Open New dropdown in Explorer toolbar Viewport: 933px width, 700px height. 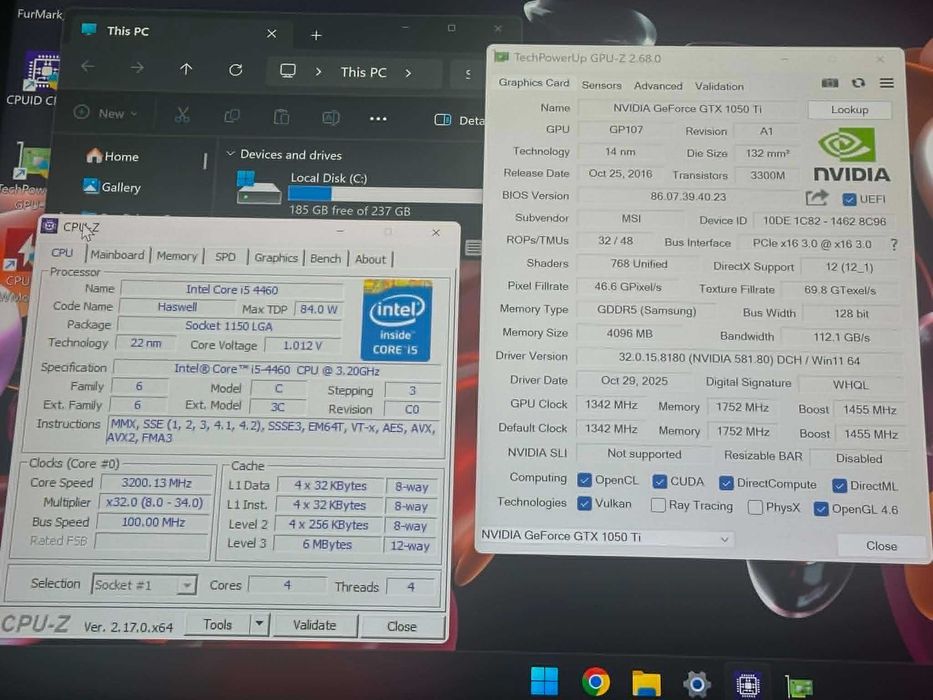pos(107,112)
